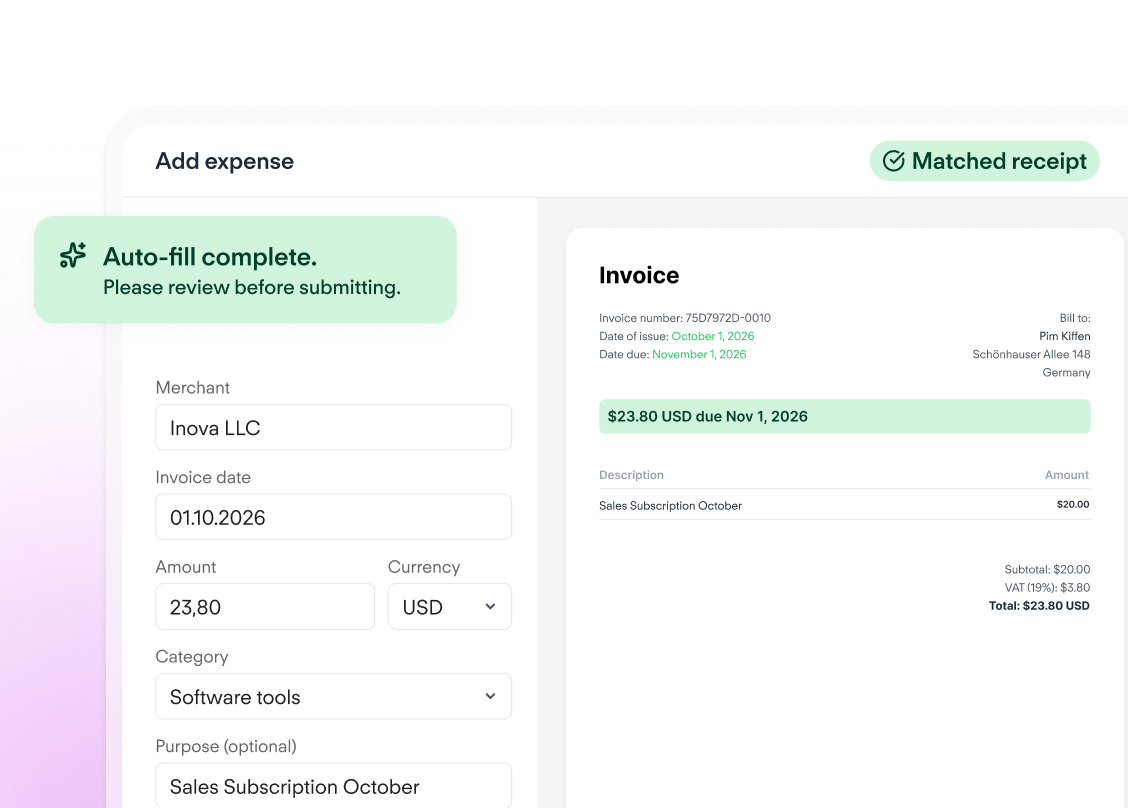Focus the Merchant field containing Inova LLC
The height and width of the screenshot is (808, 1128).
coord(333,427)
